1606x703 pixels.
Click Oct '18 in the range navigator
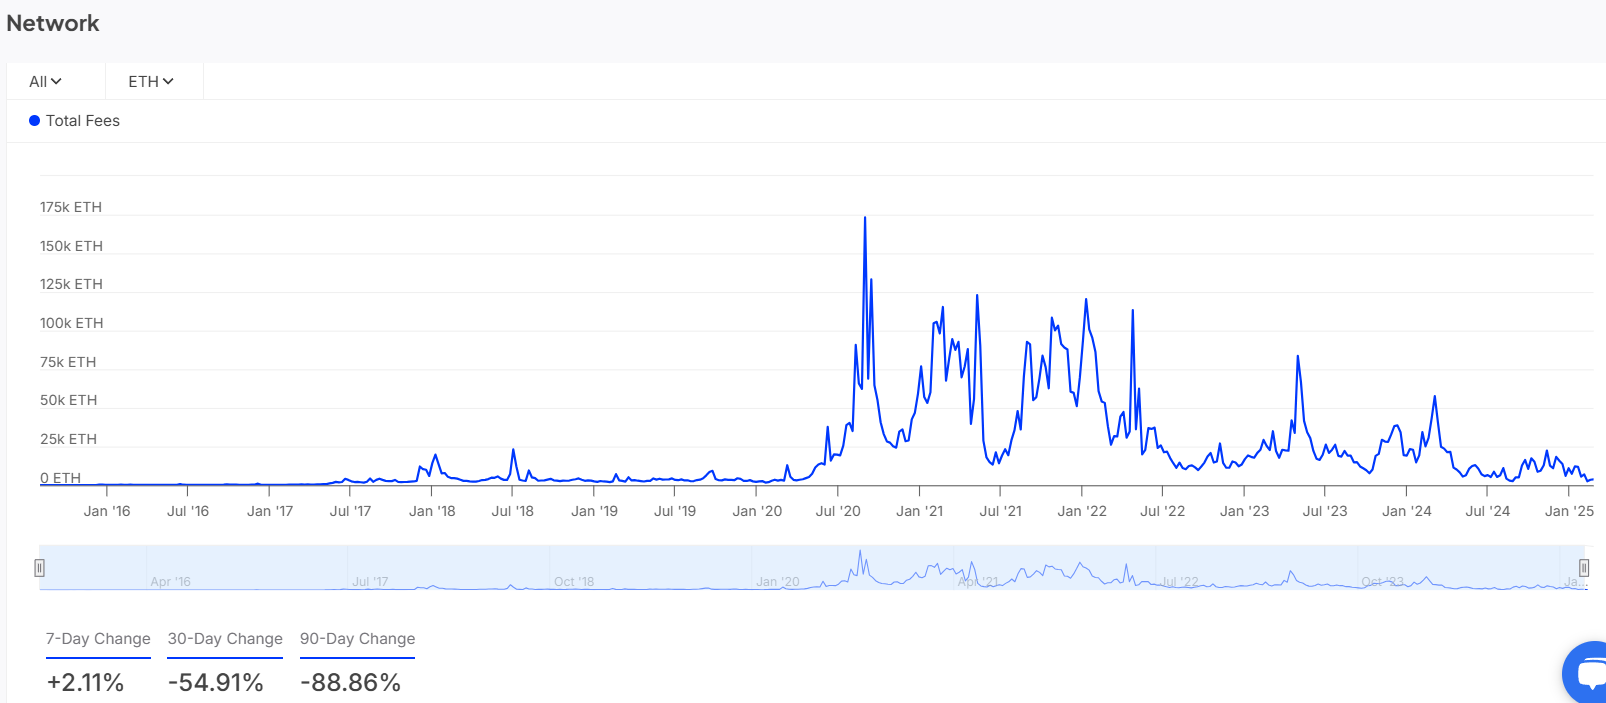click(x=574, y=582)
